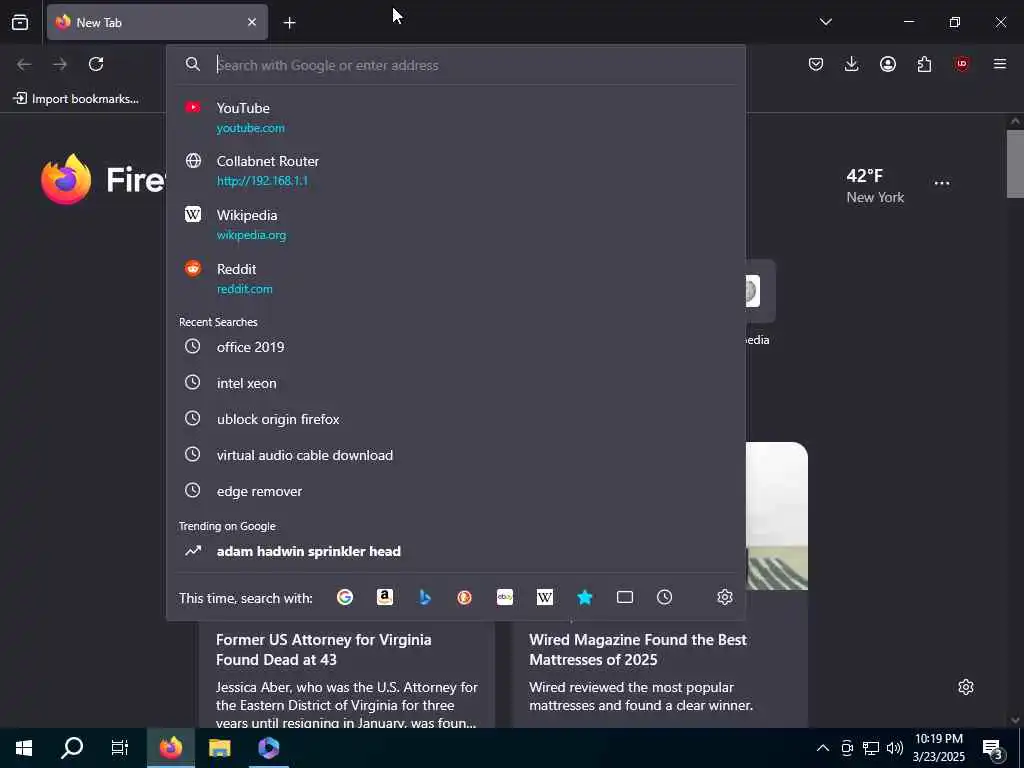Image resolution: width=1024 pixels, height=768 pixels.
Task: Open the Firefox account icon
Action: (x=888, y=64)
